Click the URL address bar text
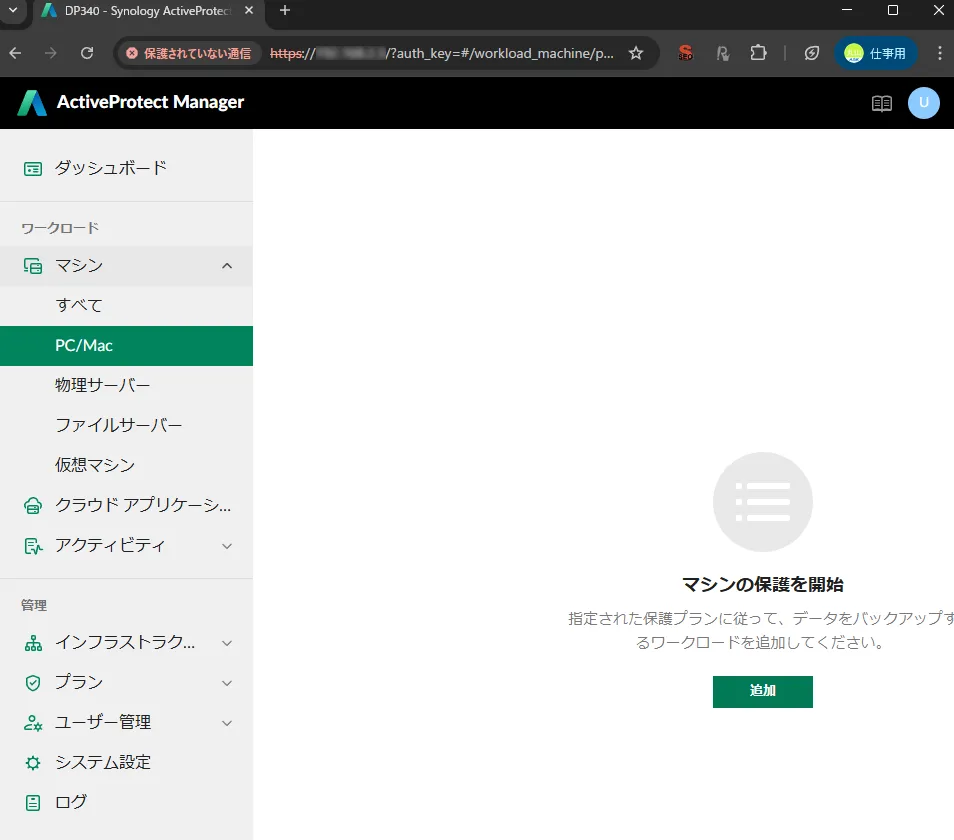The height and width of the screenshot is (840, 954). 441,54
